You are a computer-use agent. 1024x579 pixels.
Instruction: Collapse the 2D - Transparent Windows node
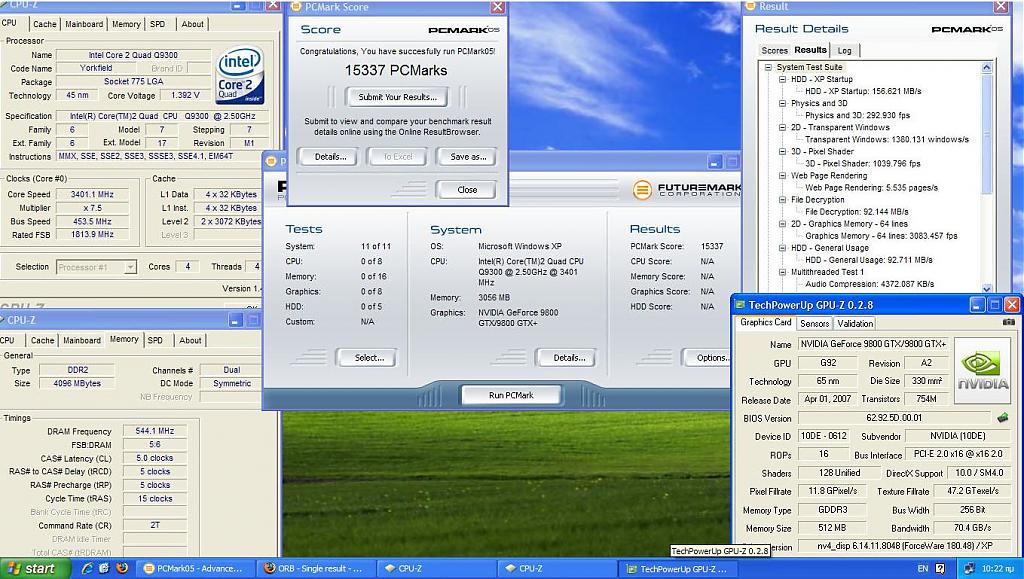782,127
